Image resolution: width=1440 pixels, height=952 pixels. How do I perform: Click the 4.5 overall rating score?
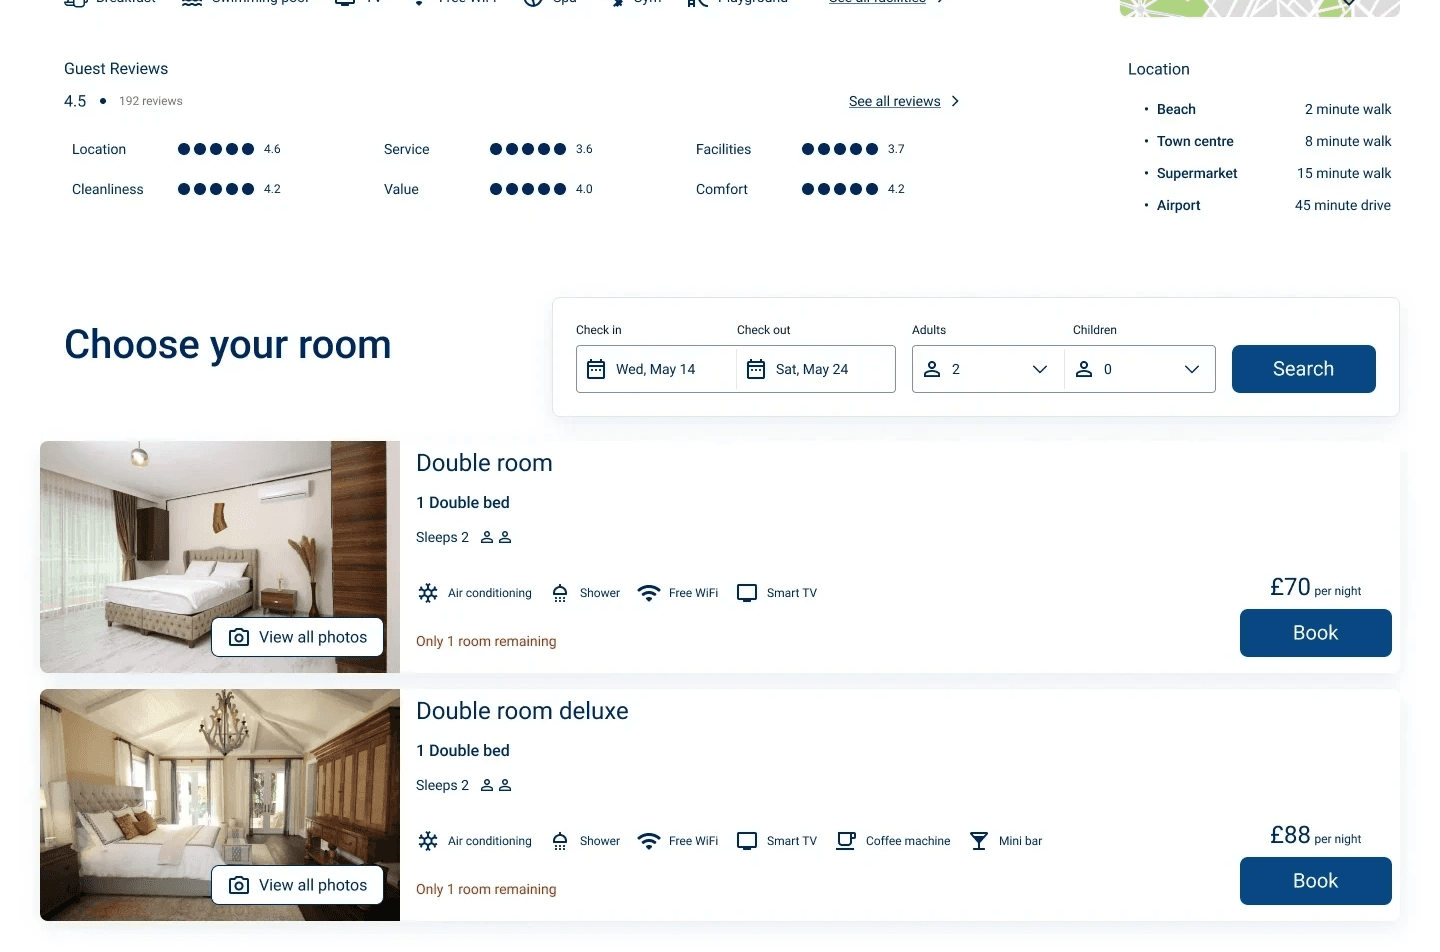tap(75, 101)
